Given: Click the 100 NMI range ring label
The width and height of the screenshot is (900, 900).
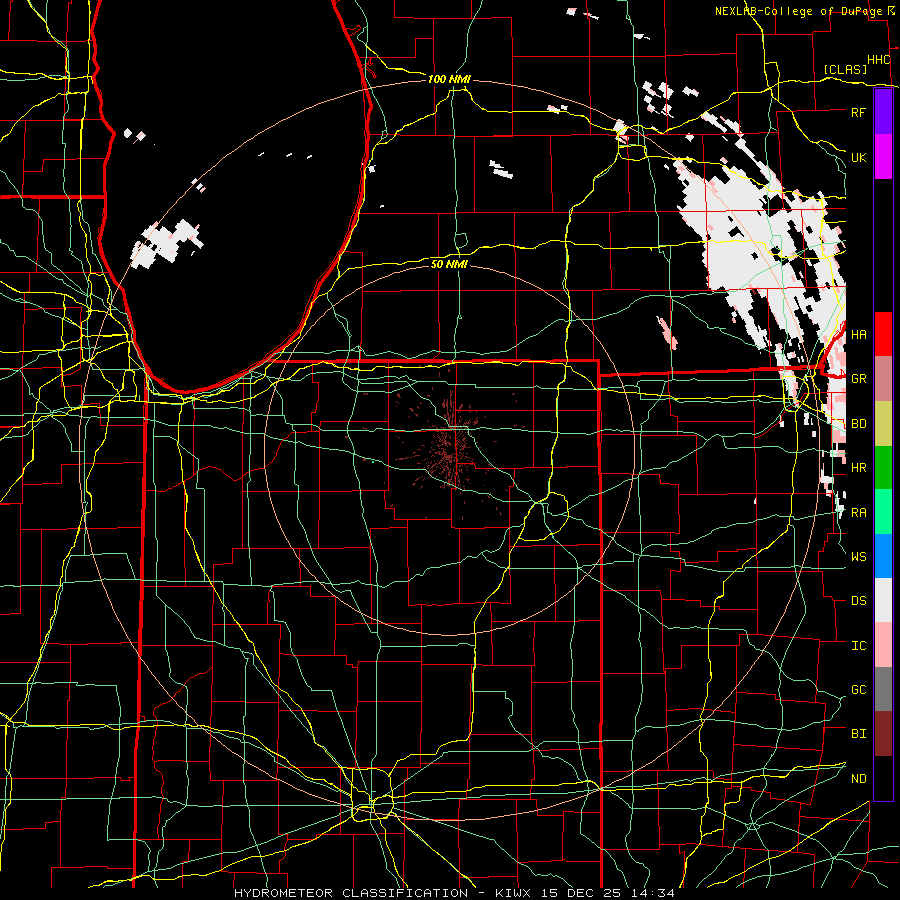Looking at the screenshot, I should [x=449, y=79].
